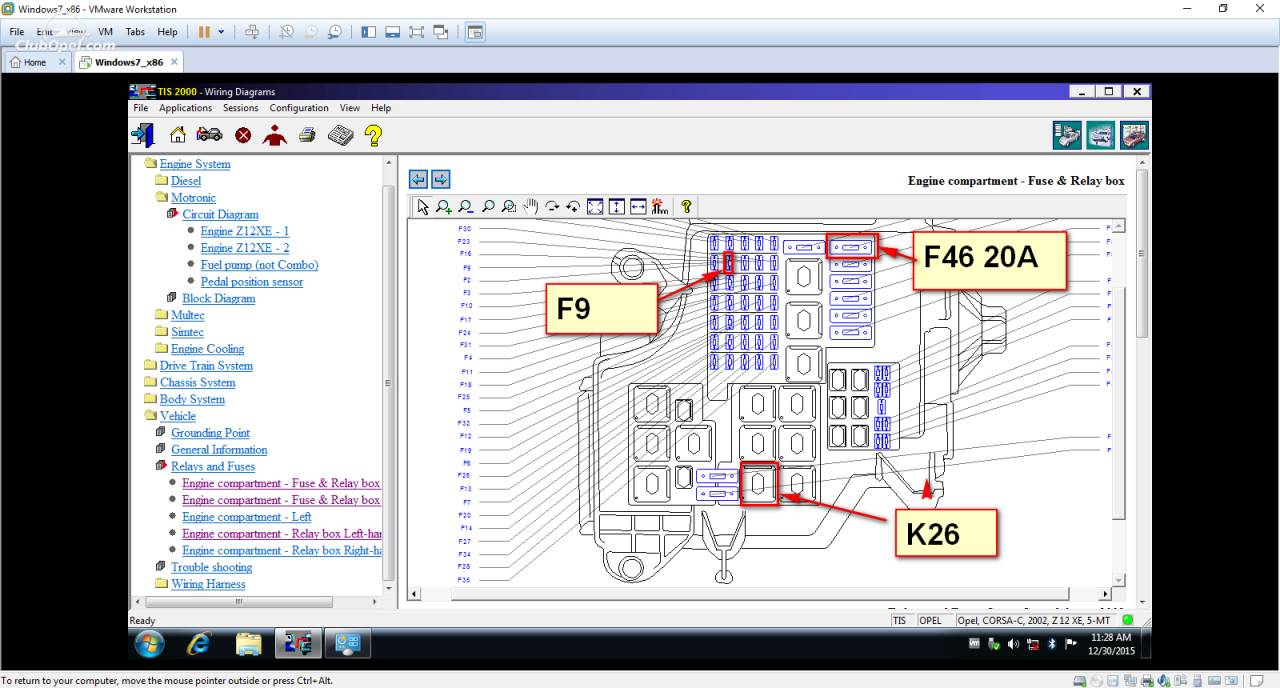This screenshot has width=1280, height=688.
Task: Switch to VMware Home tab
Action: click(35, 62)
